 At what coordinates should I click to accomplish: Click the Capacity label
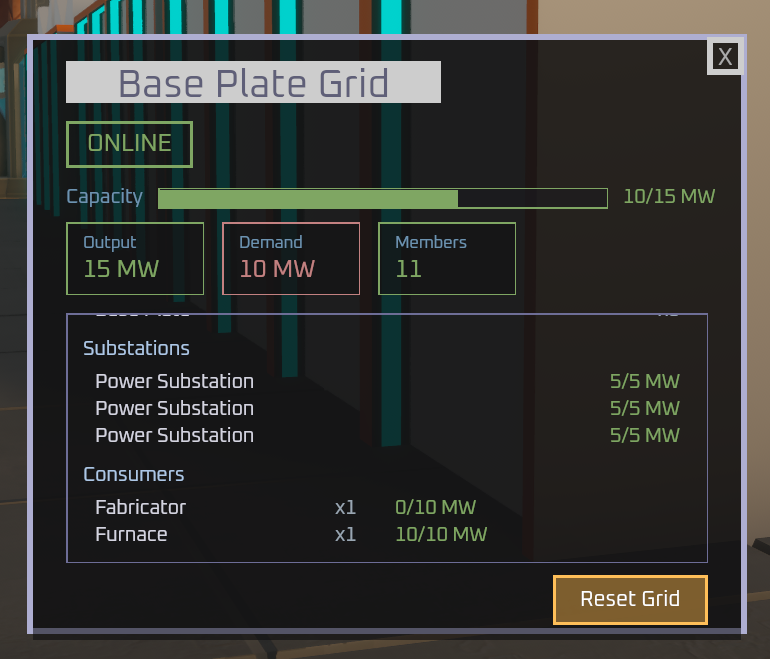pos(105,197)
